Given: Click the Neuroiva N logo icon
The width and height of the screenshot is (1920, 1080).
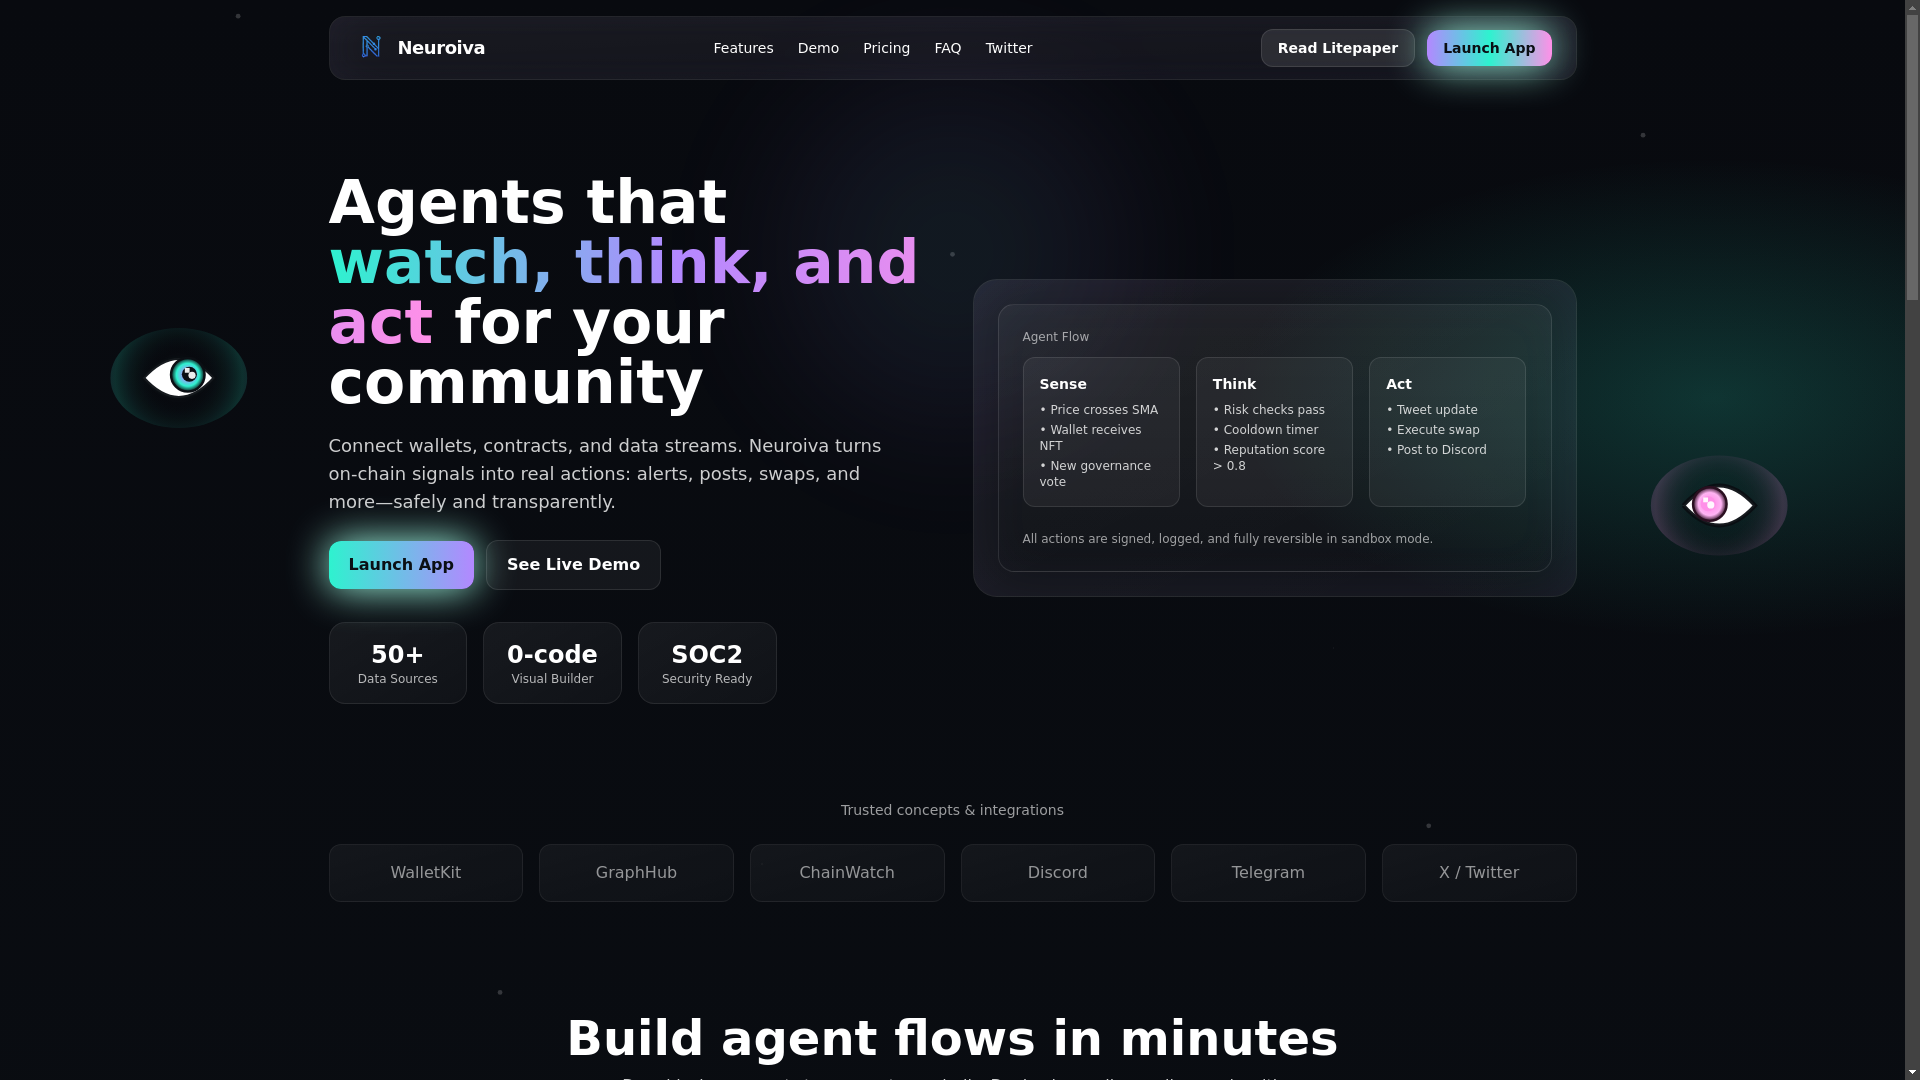Looking at the screenshot, I should [371, 47].
